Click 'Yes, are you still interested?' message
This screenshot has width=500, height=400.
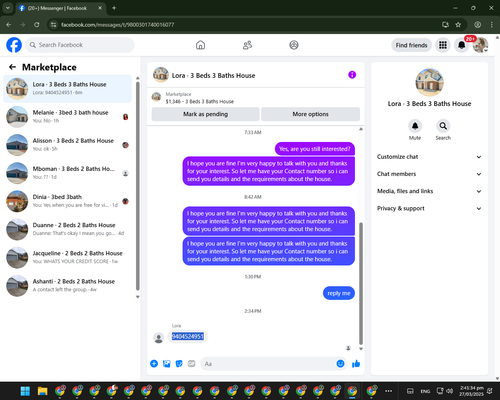coord(315,149)
